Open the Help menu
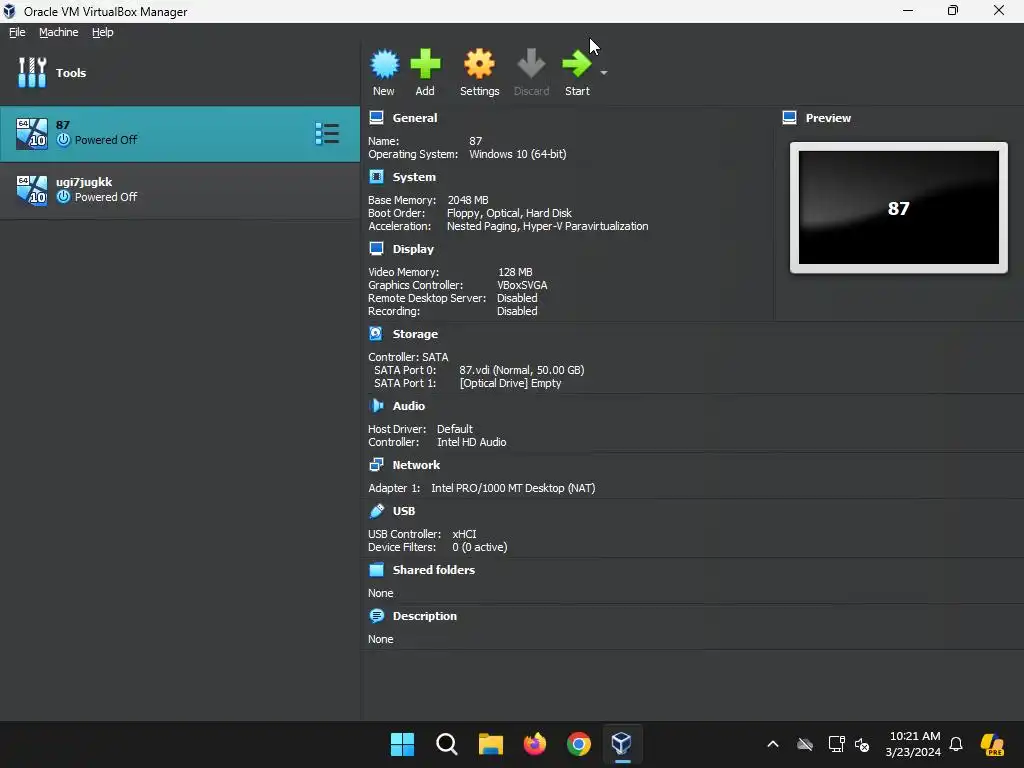Screen dimensions: 1024x768 [x=103, y=32]
